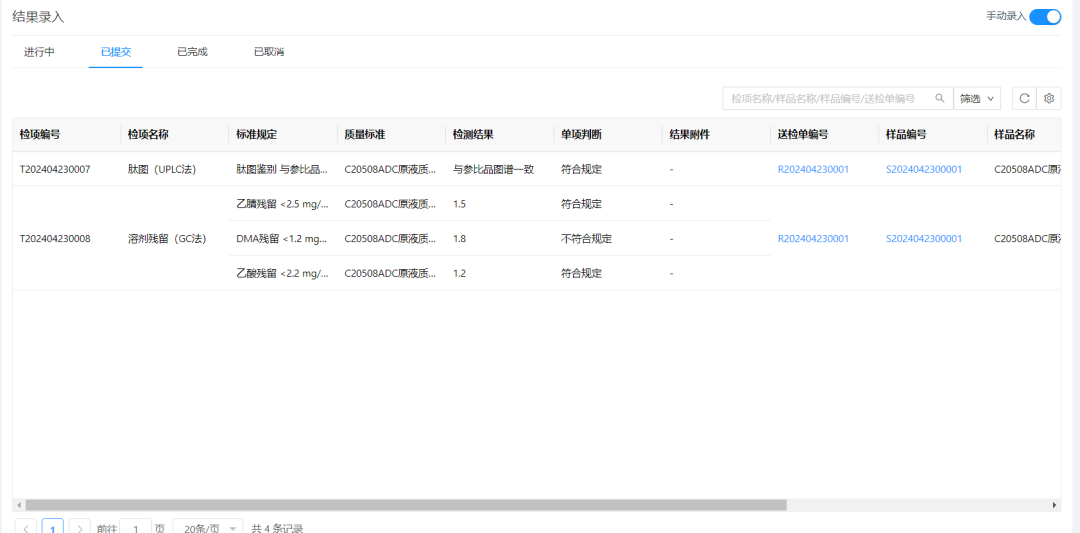
Task: Go to previous page arrow
Action: tap(25, 528)
